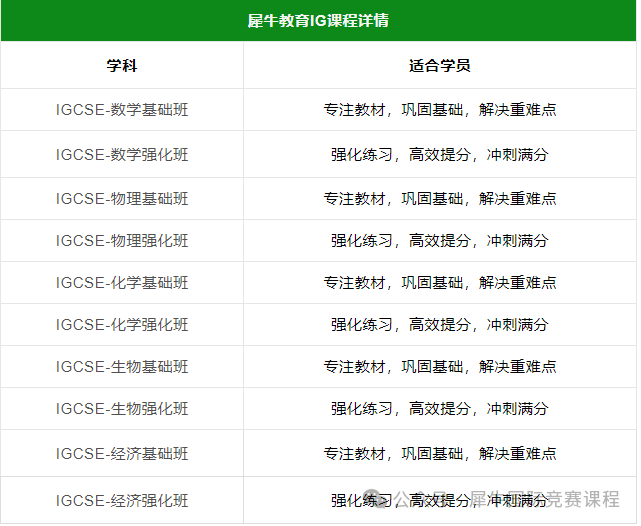
Task: Click the IGCSE-生物强化班 cell
Action: (122, 409)
